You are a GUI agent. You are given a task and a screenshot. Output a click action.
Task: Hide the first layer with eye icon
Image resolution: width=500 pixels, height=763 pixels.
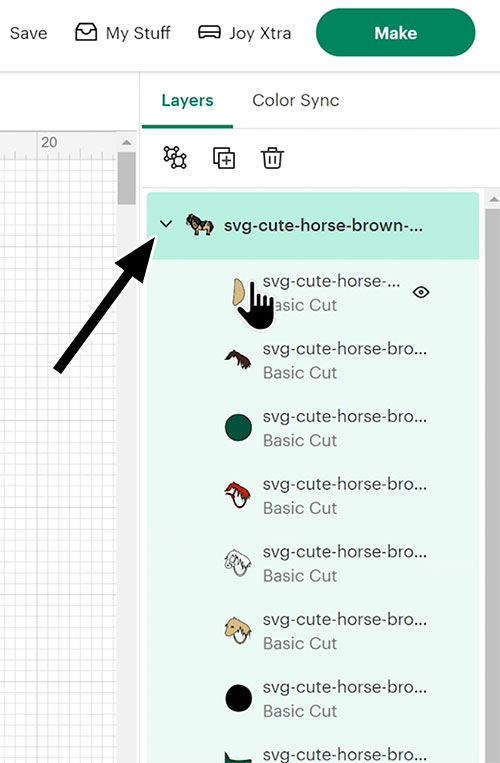421,292
